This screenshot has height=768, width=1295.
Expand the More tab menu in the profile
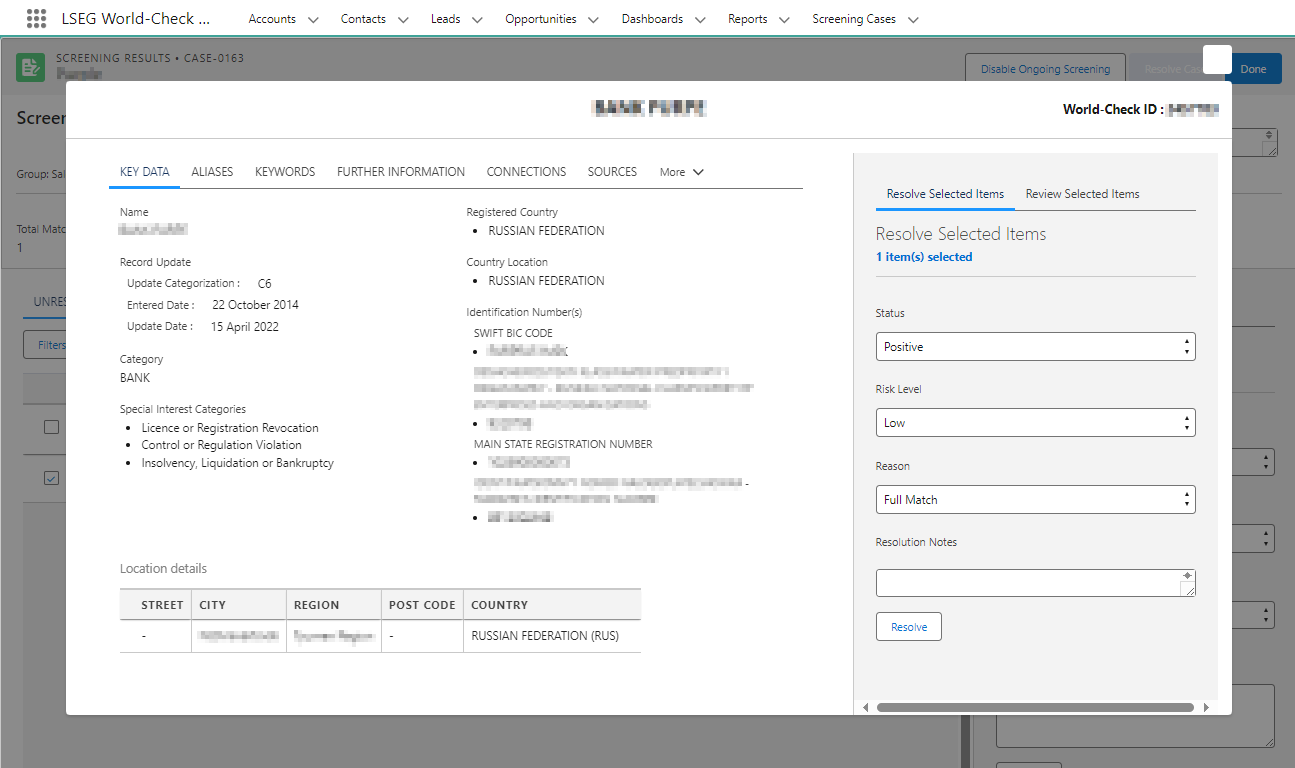coord(681,172)
